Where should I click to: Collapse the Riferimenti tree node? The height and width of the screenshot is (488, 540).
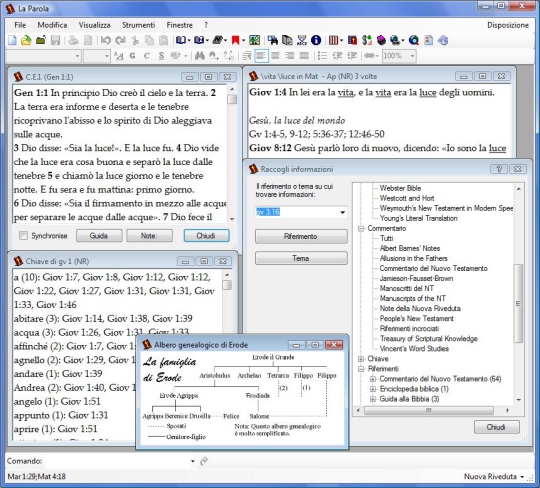361,369
